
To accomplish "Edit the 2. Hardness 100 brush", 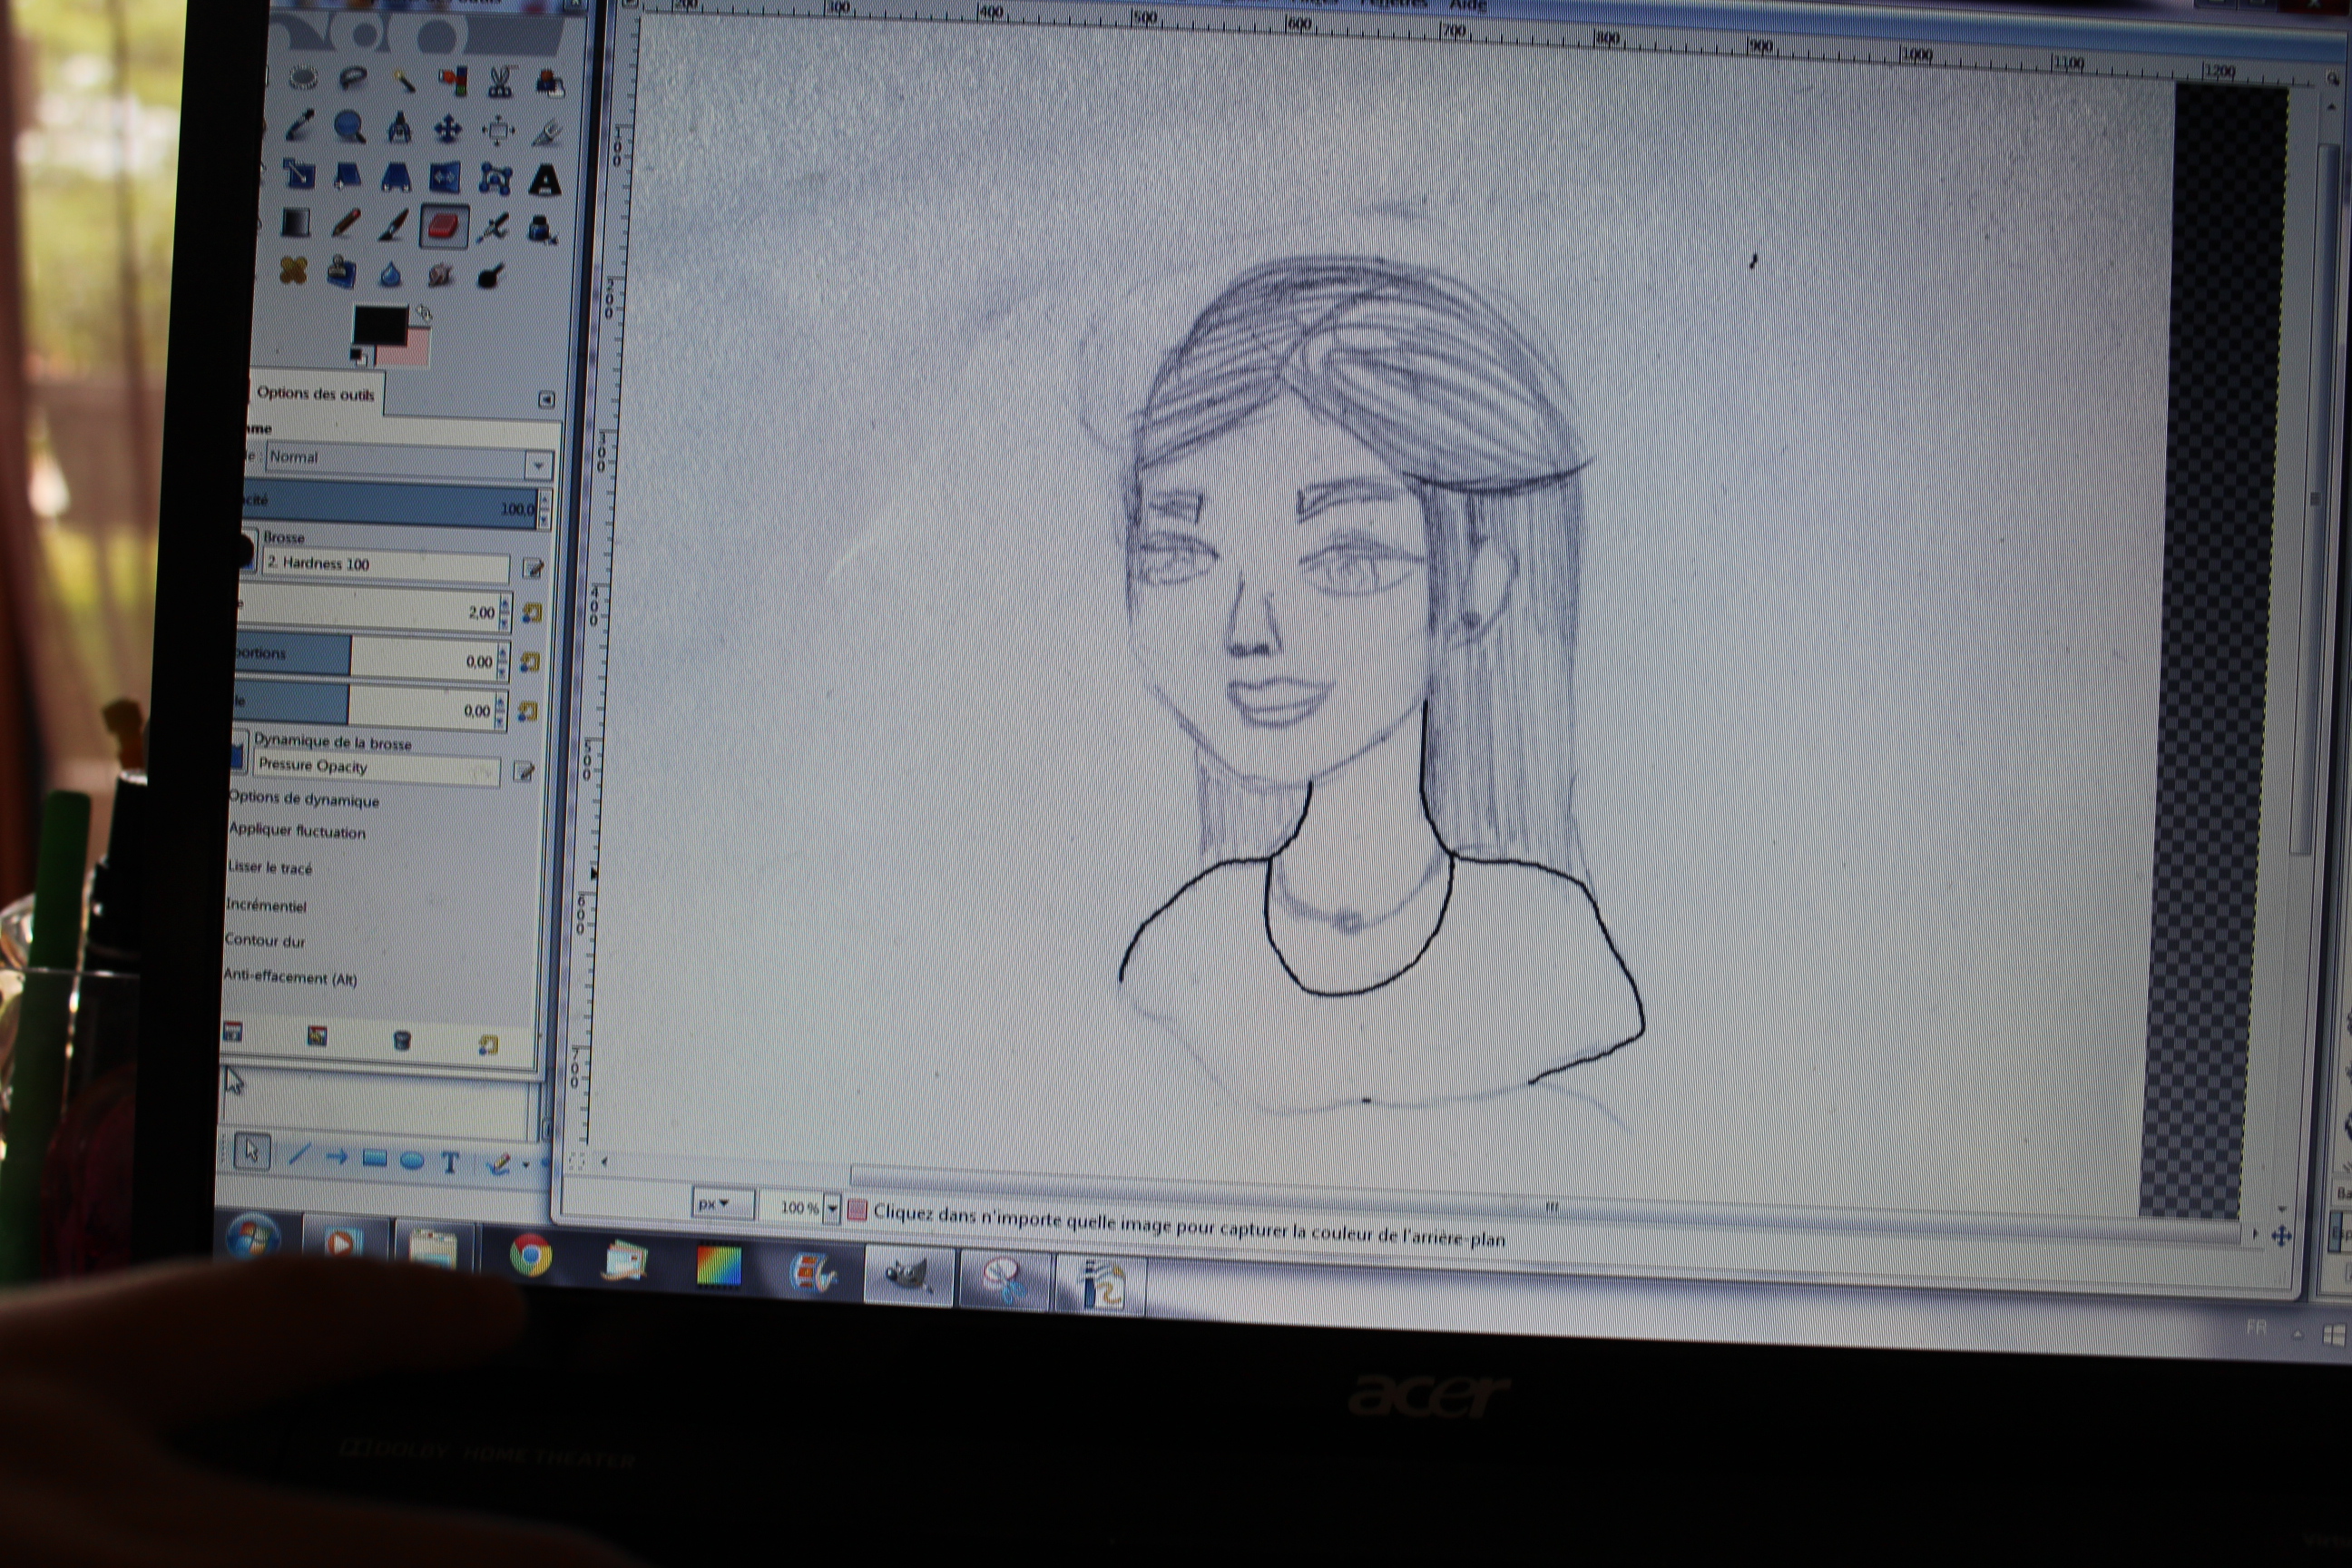I will (533, 569).
